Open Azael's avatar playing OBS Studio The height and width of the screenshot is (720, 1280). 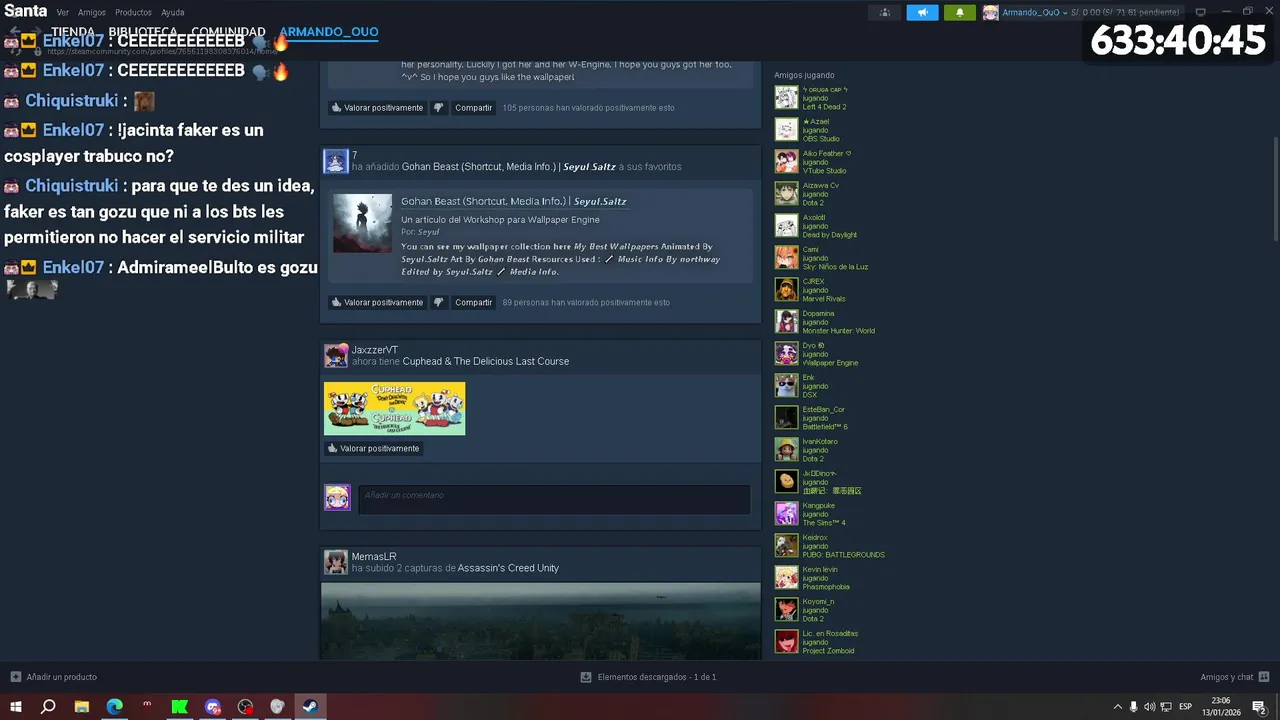click(x=786, y=130)
